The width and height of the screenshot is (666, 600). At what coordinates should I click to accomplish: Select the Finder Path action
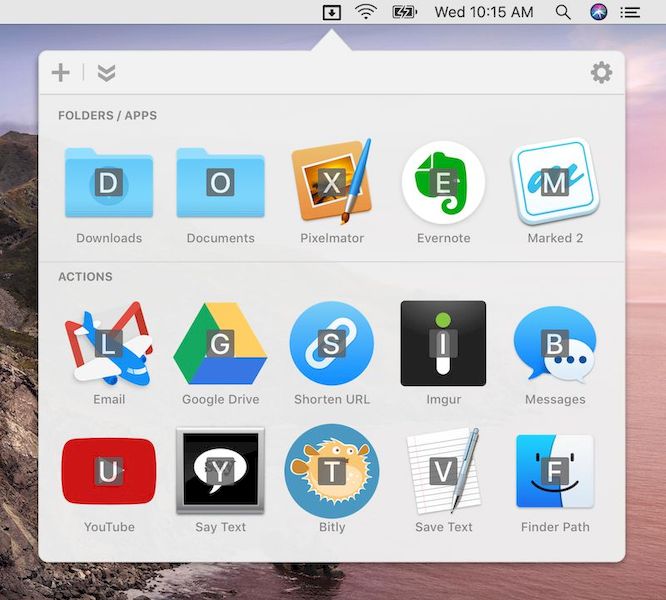[555, 471]
